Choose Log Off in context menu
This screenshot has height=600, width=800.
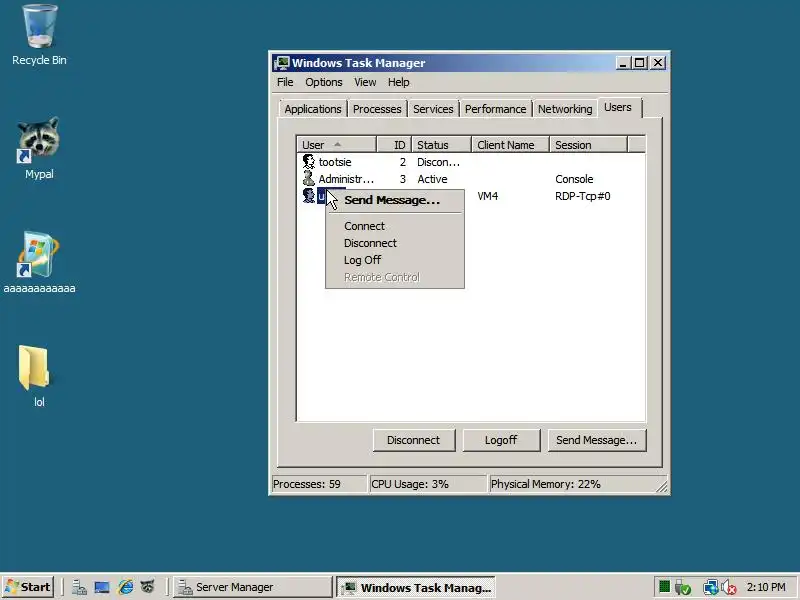click(x=395, y=260)
